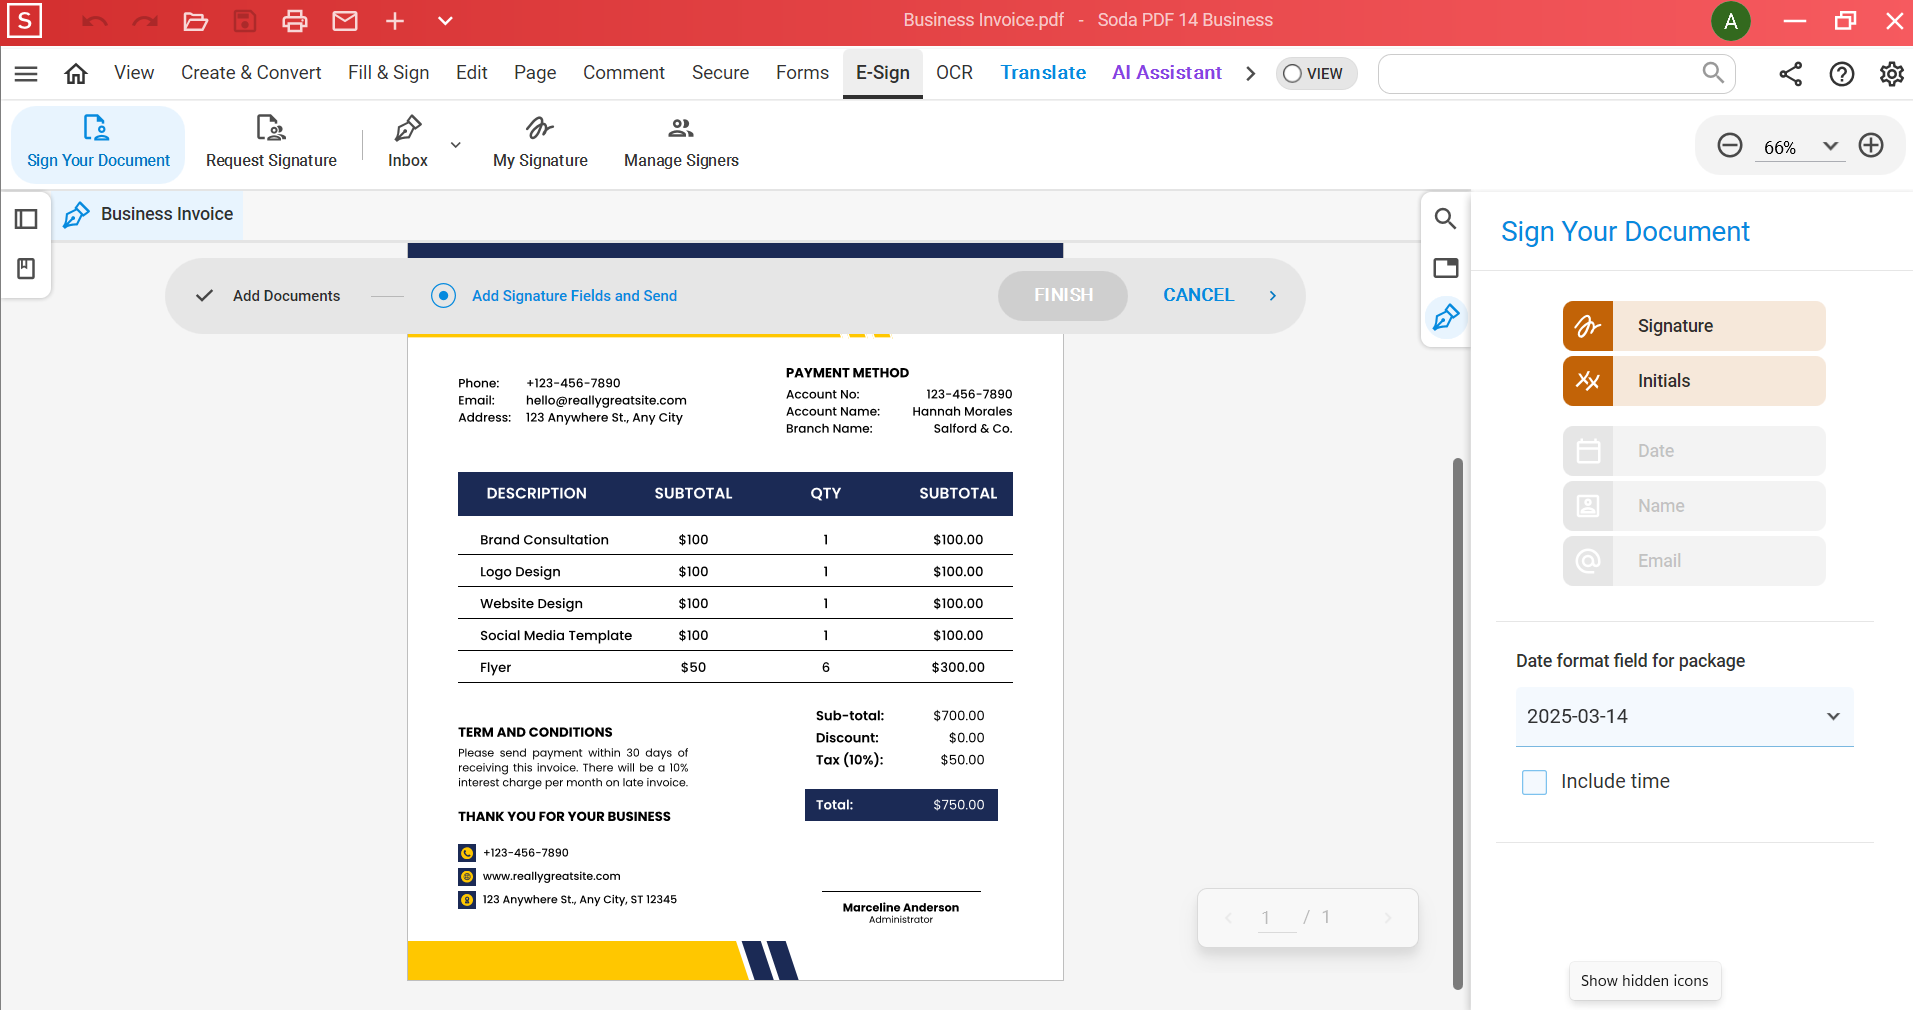Click the CANCEL button
1913x1010 pixels.
pos(1198,295)
